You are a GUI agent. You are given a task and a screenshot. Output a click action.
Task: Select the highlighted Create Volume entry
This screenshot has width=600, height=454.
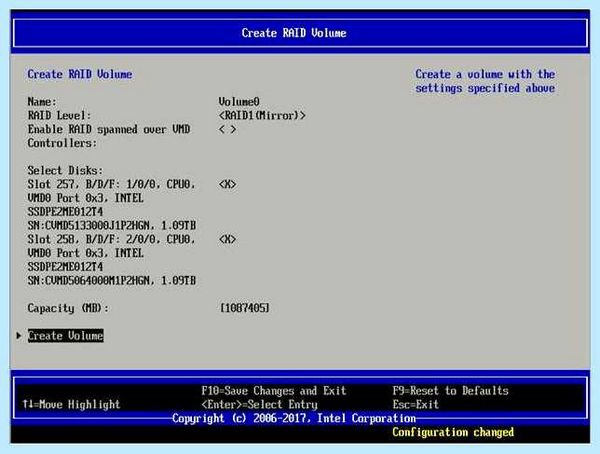pyautogui.click(x=65, y=336)
